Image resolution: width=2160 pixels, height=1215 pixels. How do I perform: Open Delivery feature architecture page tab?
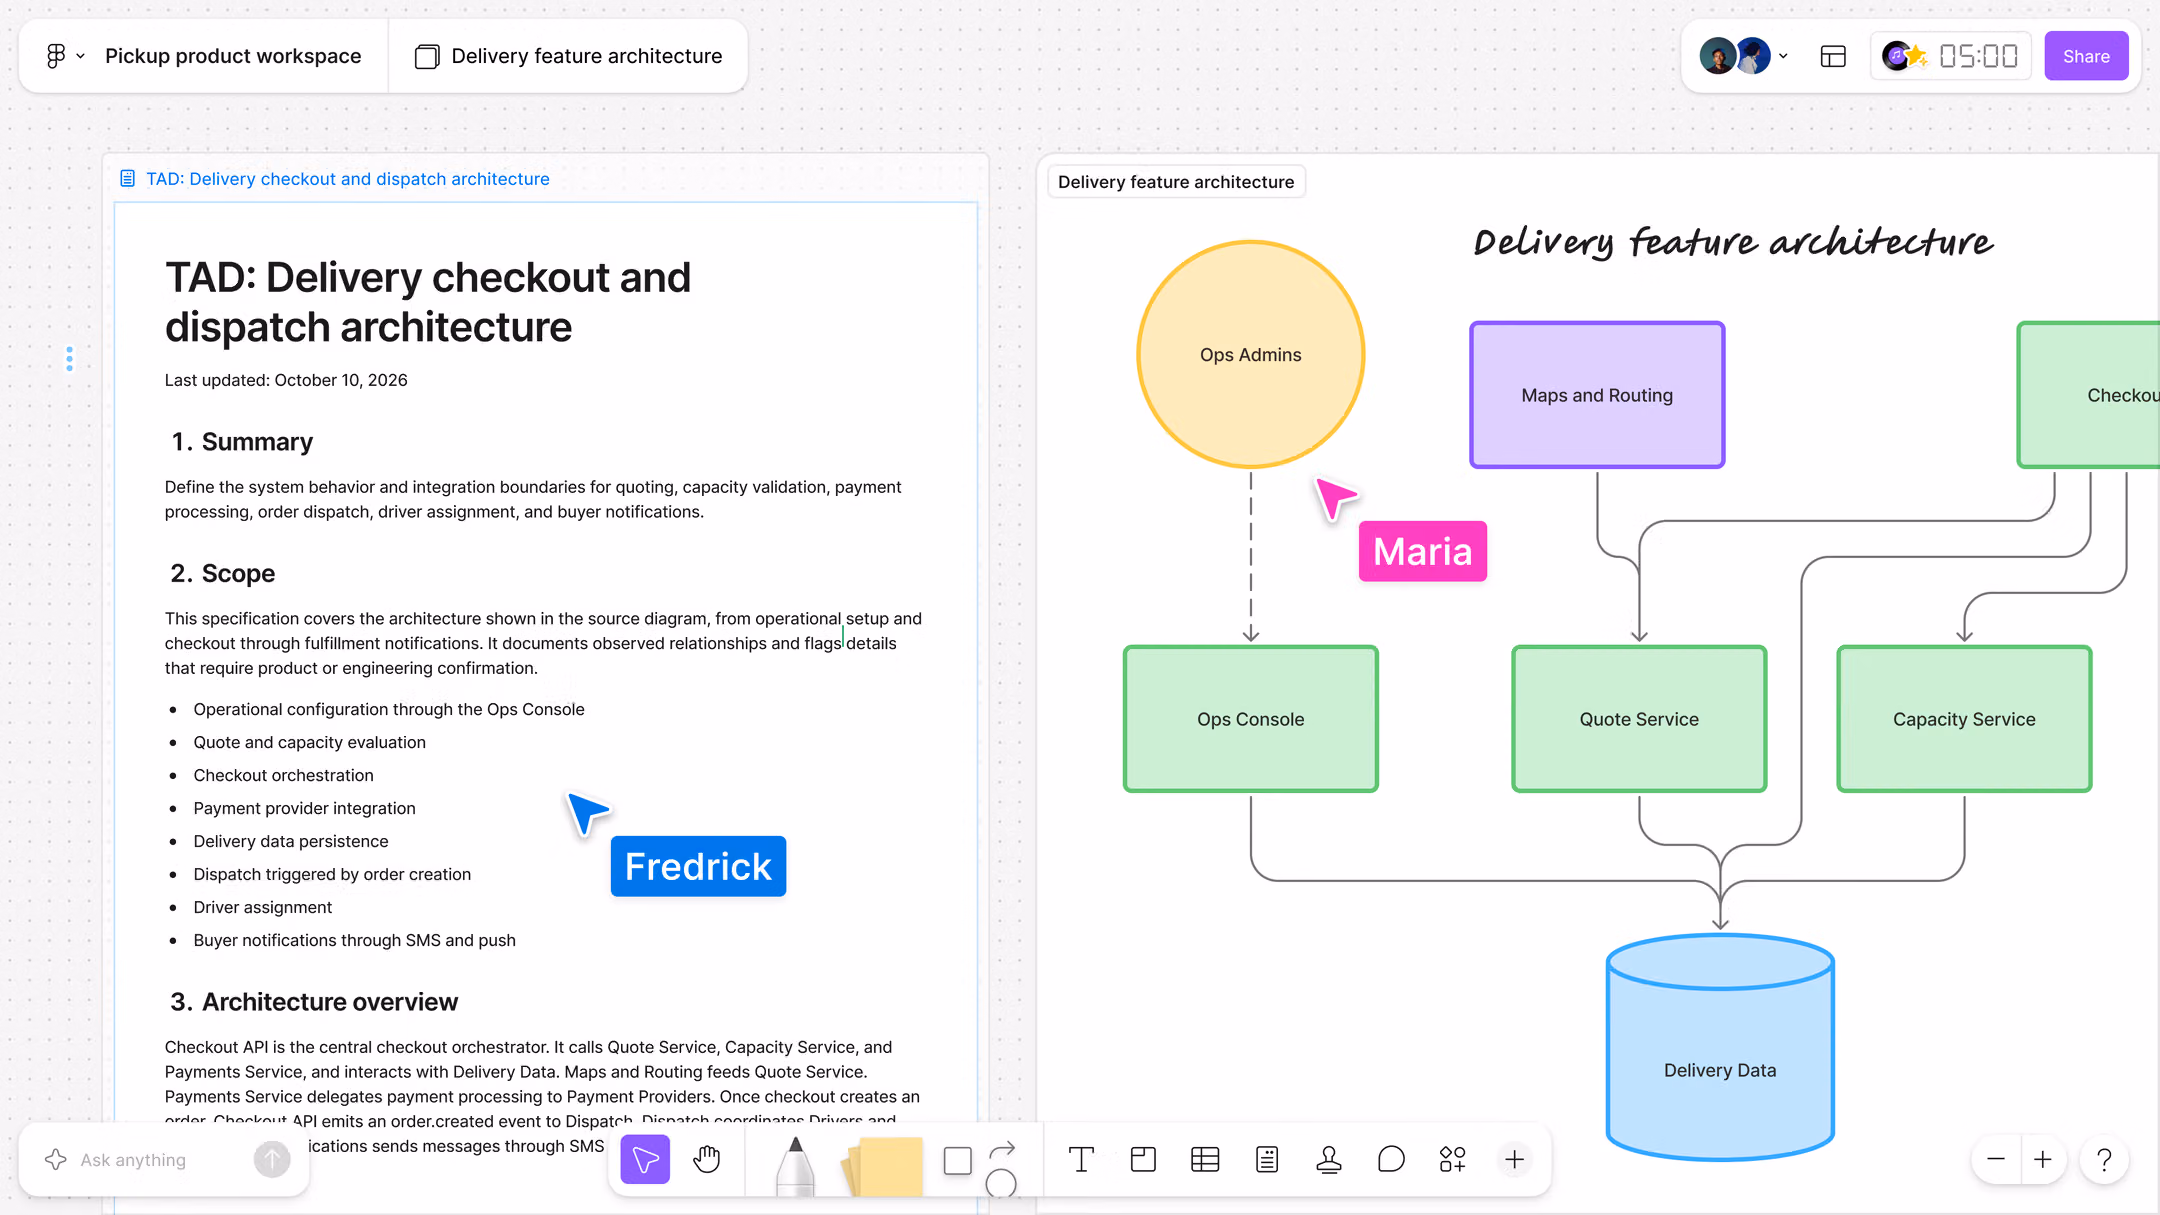click(569, 56)
